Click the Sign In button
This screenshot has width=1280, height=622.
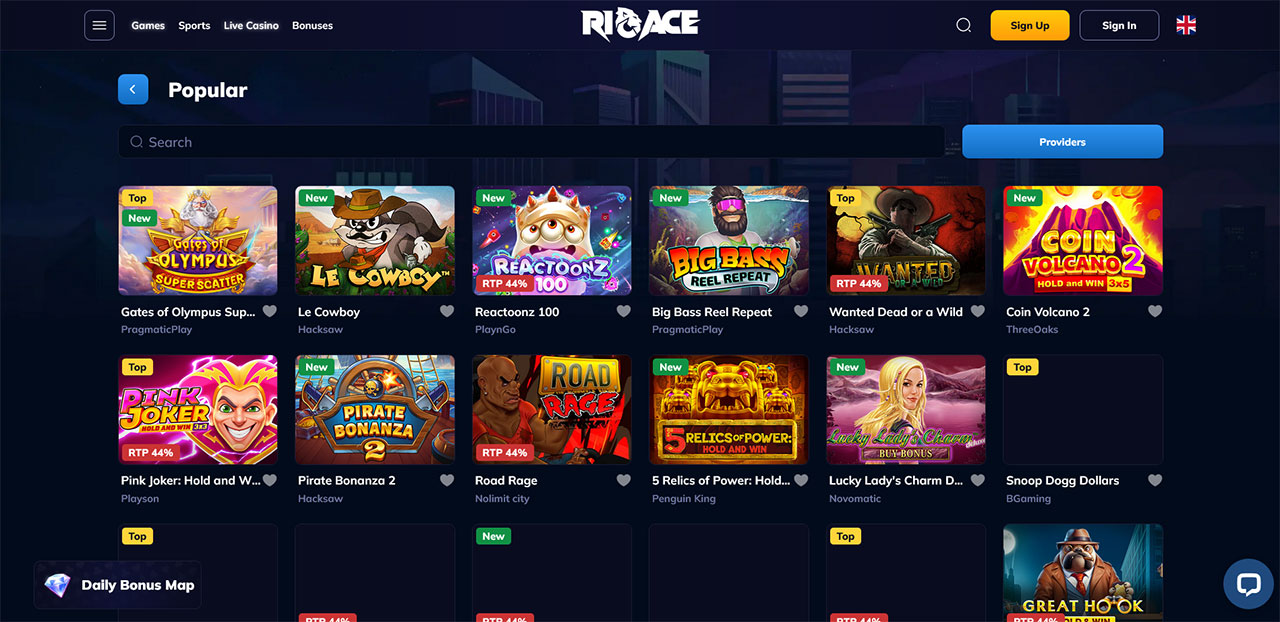pos(1119,25)
